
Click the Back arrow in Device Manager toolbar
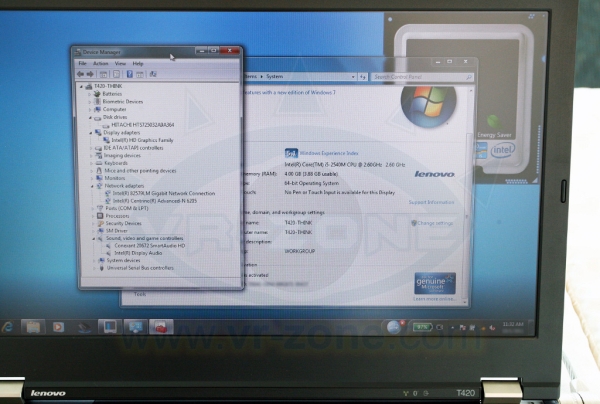point(80,74)
